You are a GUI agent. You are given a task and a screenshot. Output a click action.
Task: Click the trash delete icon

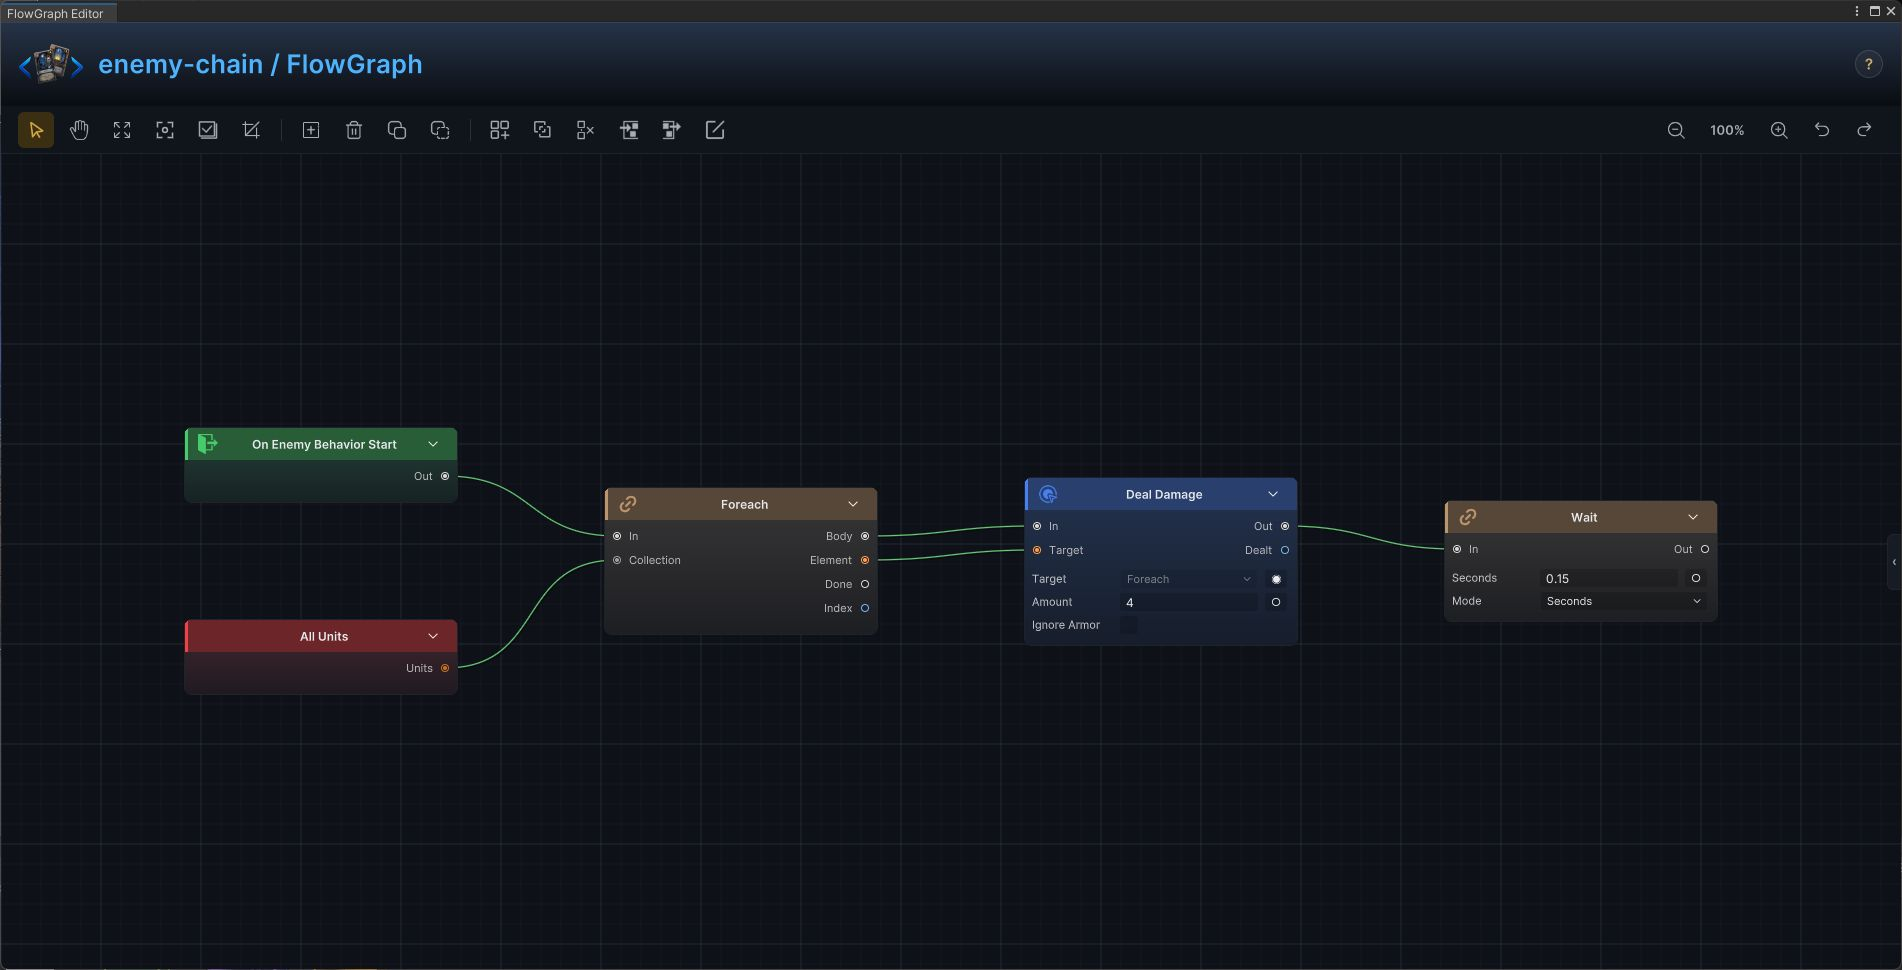(x=354, y=130)
